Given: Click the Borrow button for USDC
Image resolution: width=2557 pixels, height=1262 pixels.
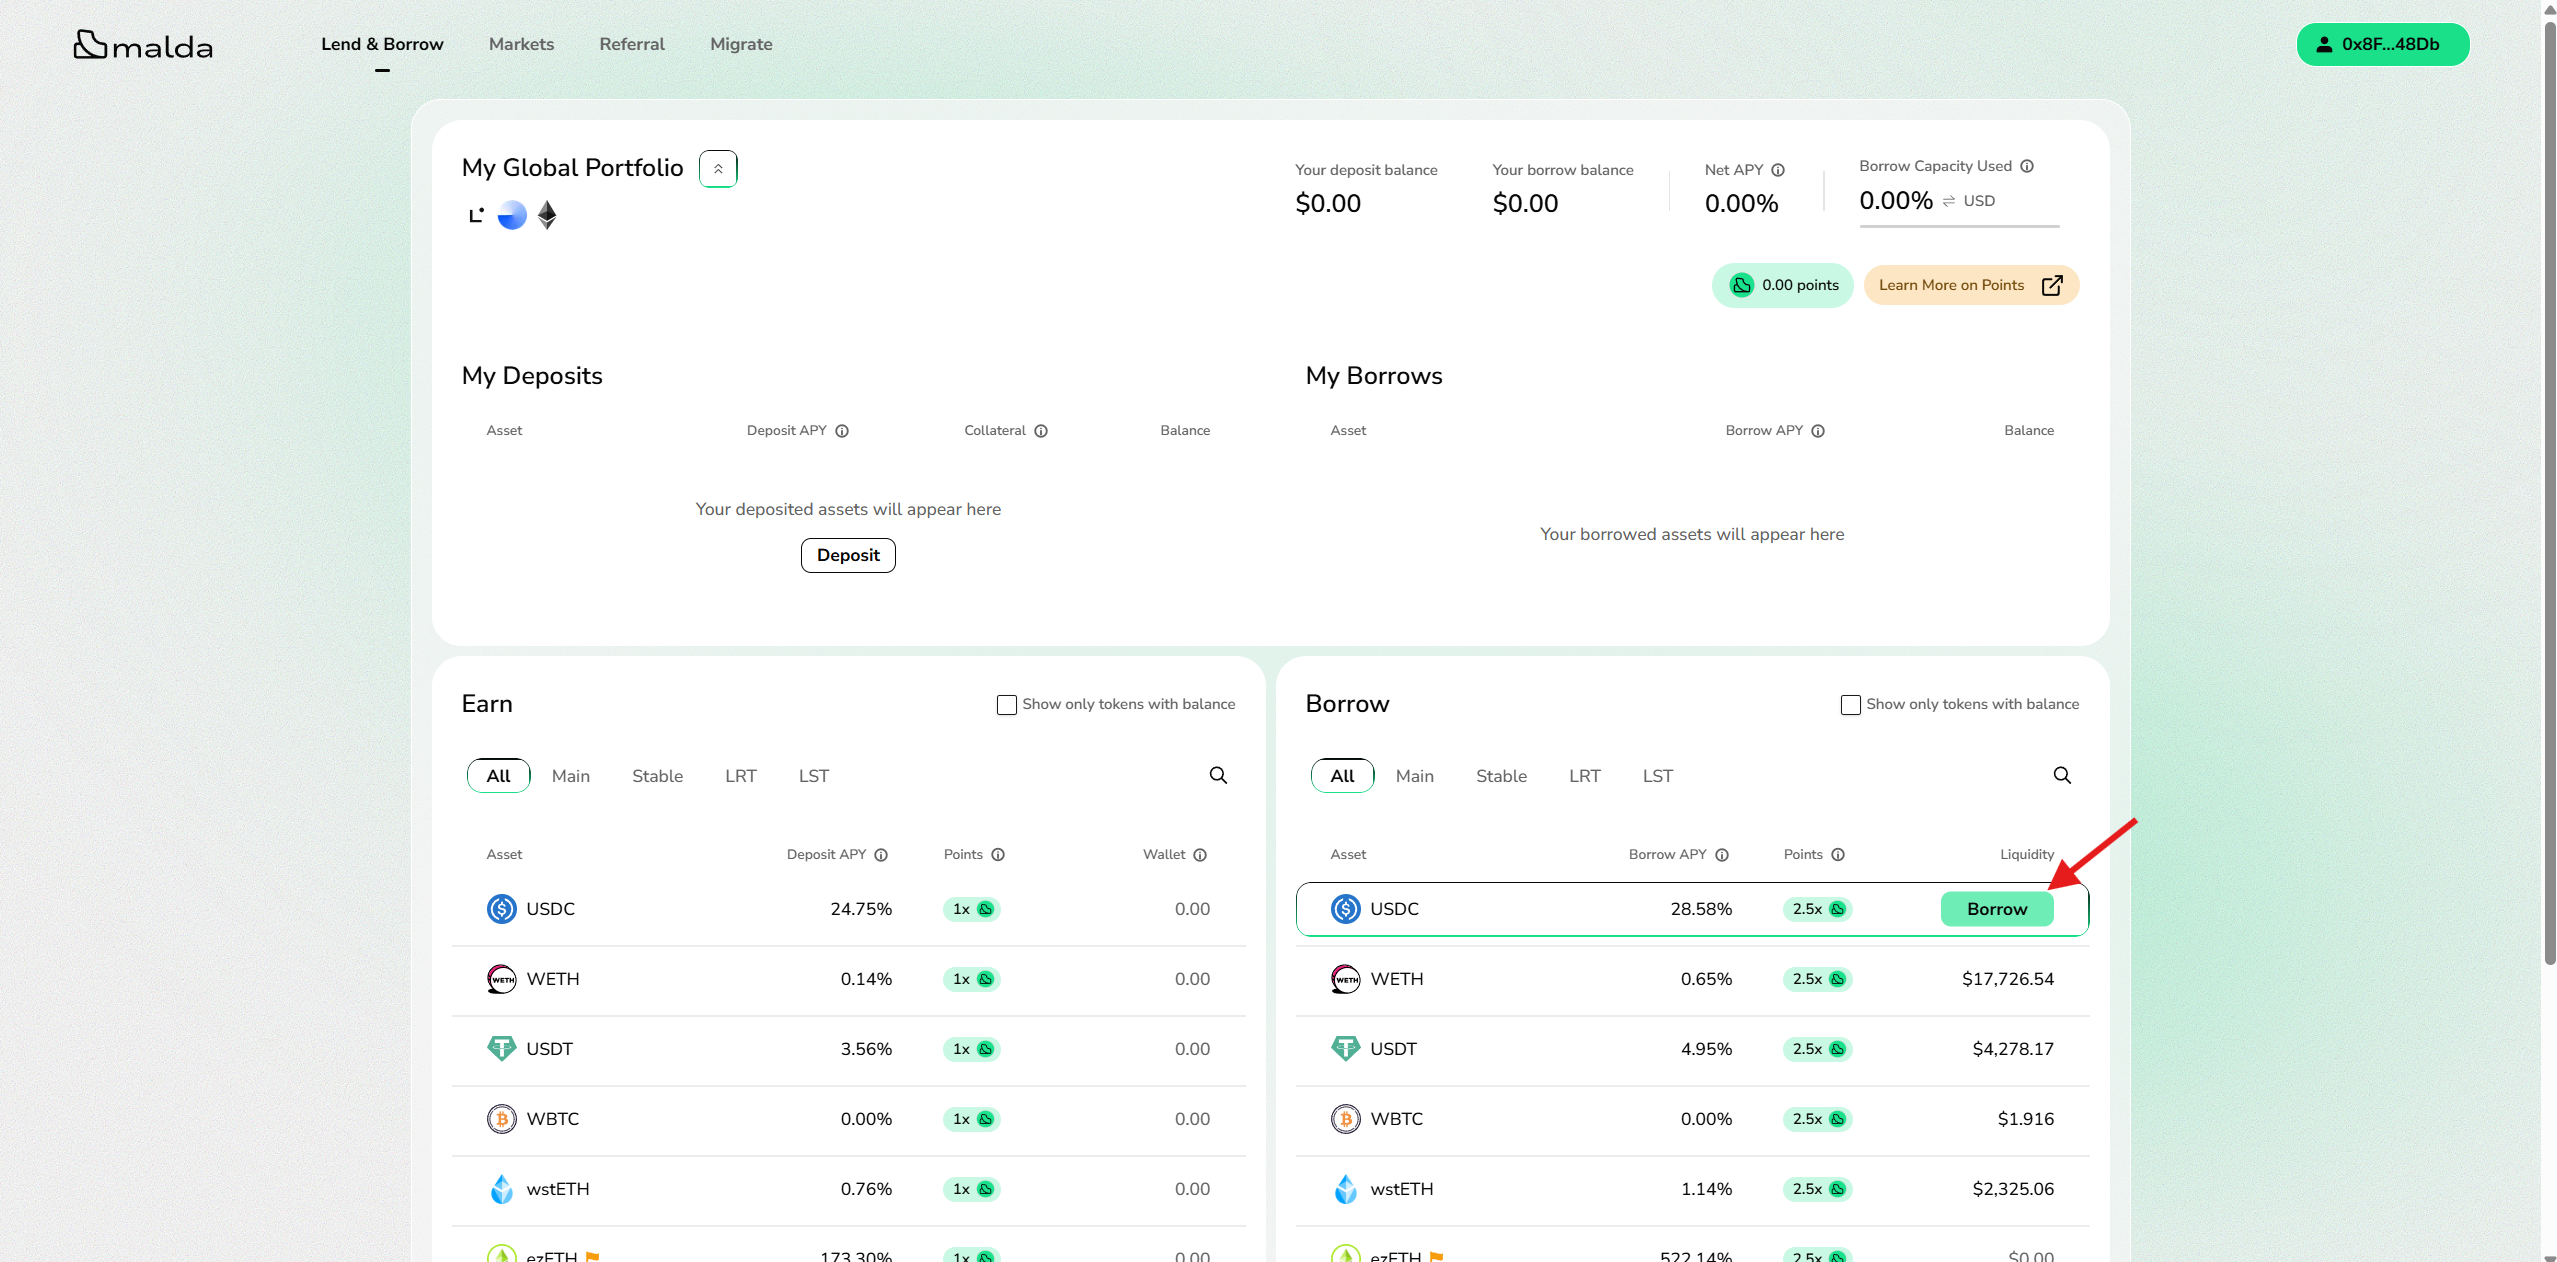Looking at the screenshot, I should click(x=1996, y=909).
